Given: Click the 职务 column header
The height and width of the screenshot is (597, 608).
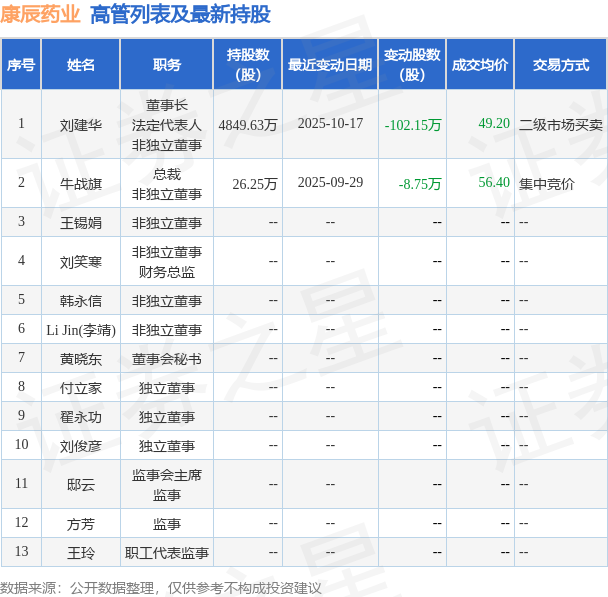Looking at the screenshot, I should click(x=167, y=65).
